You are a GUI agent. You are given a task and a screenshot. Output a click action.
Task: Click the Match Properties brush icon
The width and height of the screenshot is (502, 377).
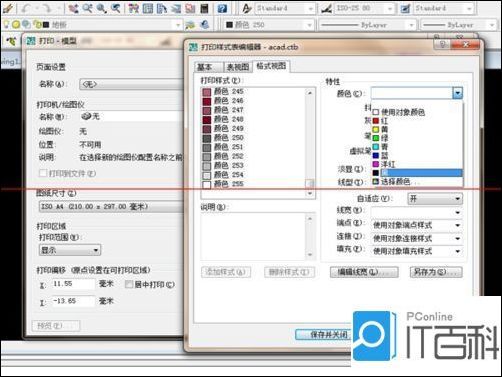click(7, 8)
